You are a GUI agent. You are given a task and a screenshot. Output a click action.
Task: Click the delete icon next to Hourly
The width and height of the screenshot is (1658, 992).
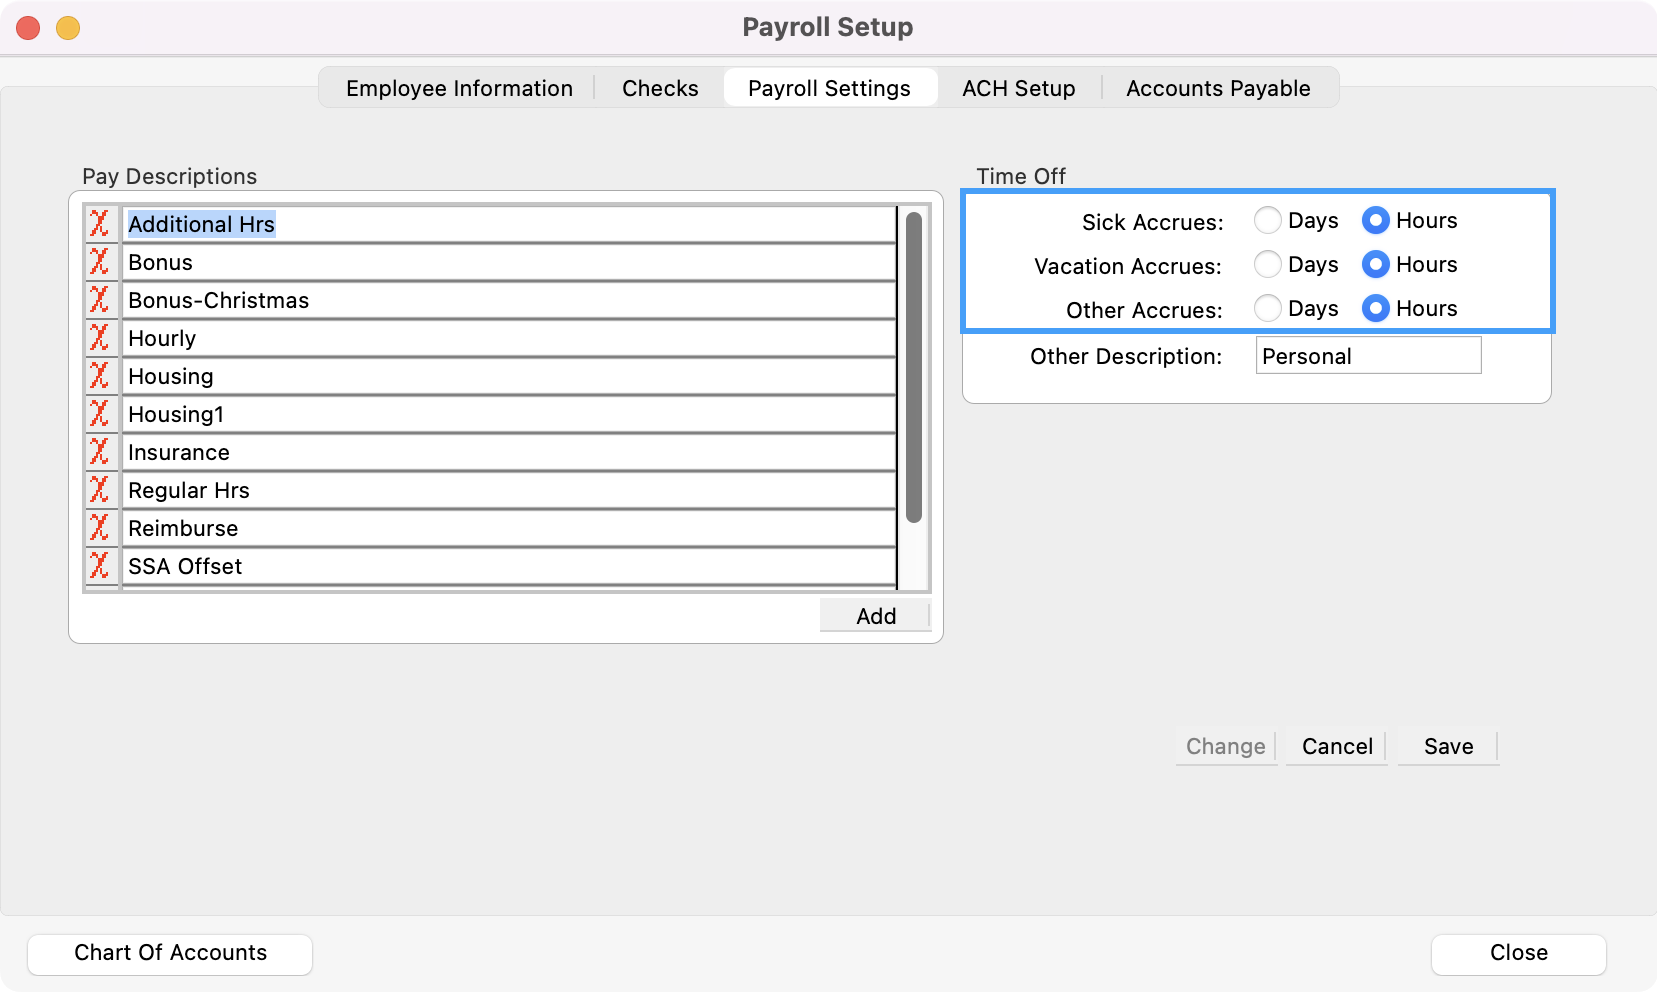(100, 338)
